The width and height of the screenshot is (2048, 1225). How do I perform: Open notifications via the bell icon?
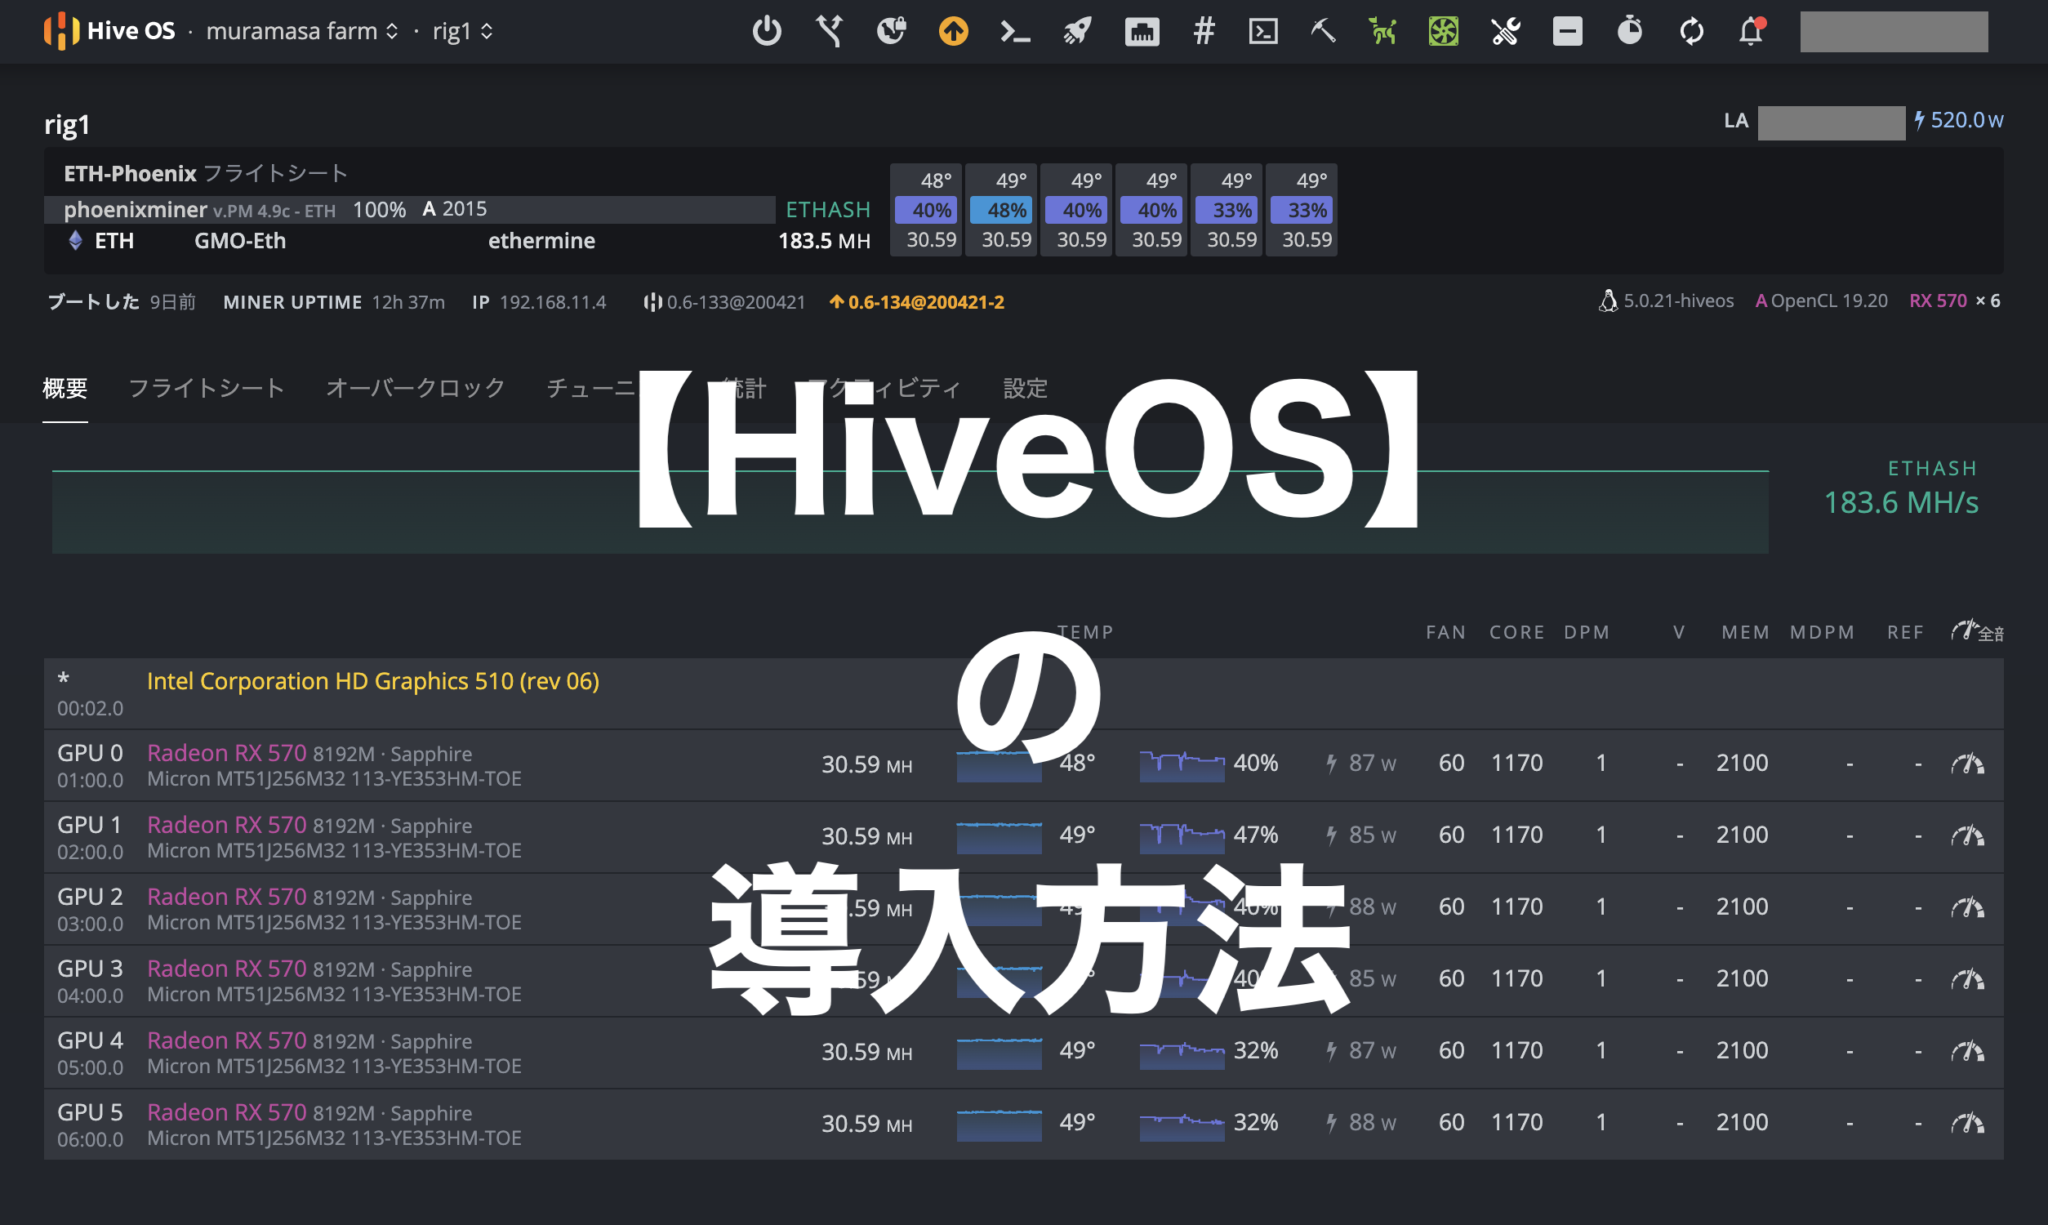click(x=1751, y=31)
